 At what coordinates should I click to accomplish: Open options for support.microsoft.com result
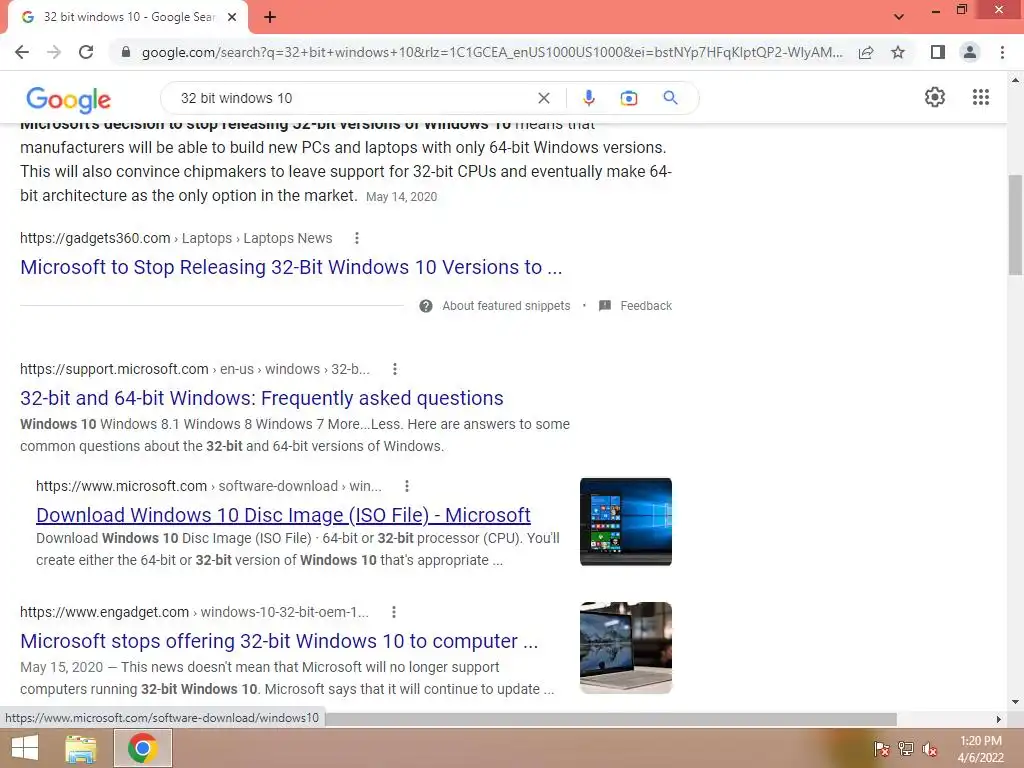394,370
